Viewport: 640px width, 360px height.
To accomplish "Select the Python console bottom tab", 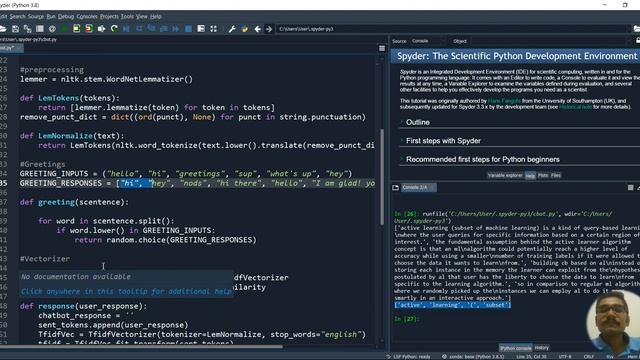I will 516,348.
